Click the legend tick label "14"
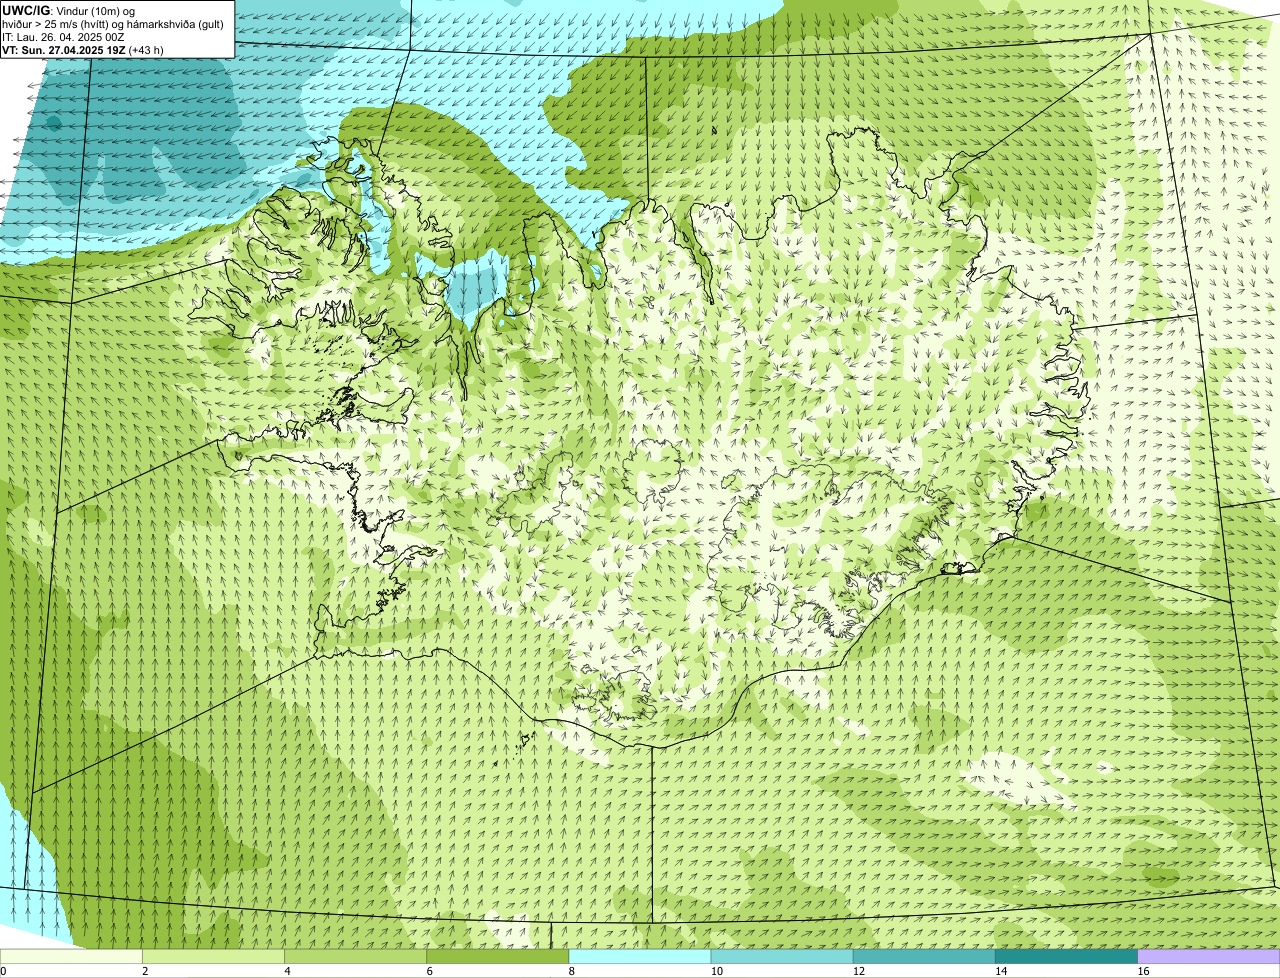The image size is (1280, 978). click(x=1001, y=971)
